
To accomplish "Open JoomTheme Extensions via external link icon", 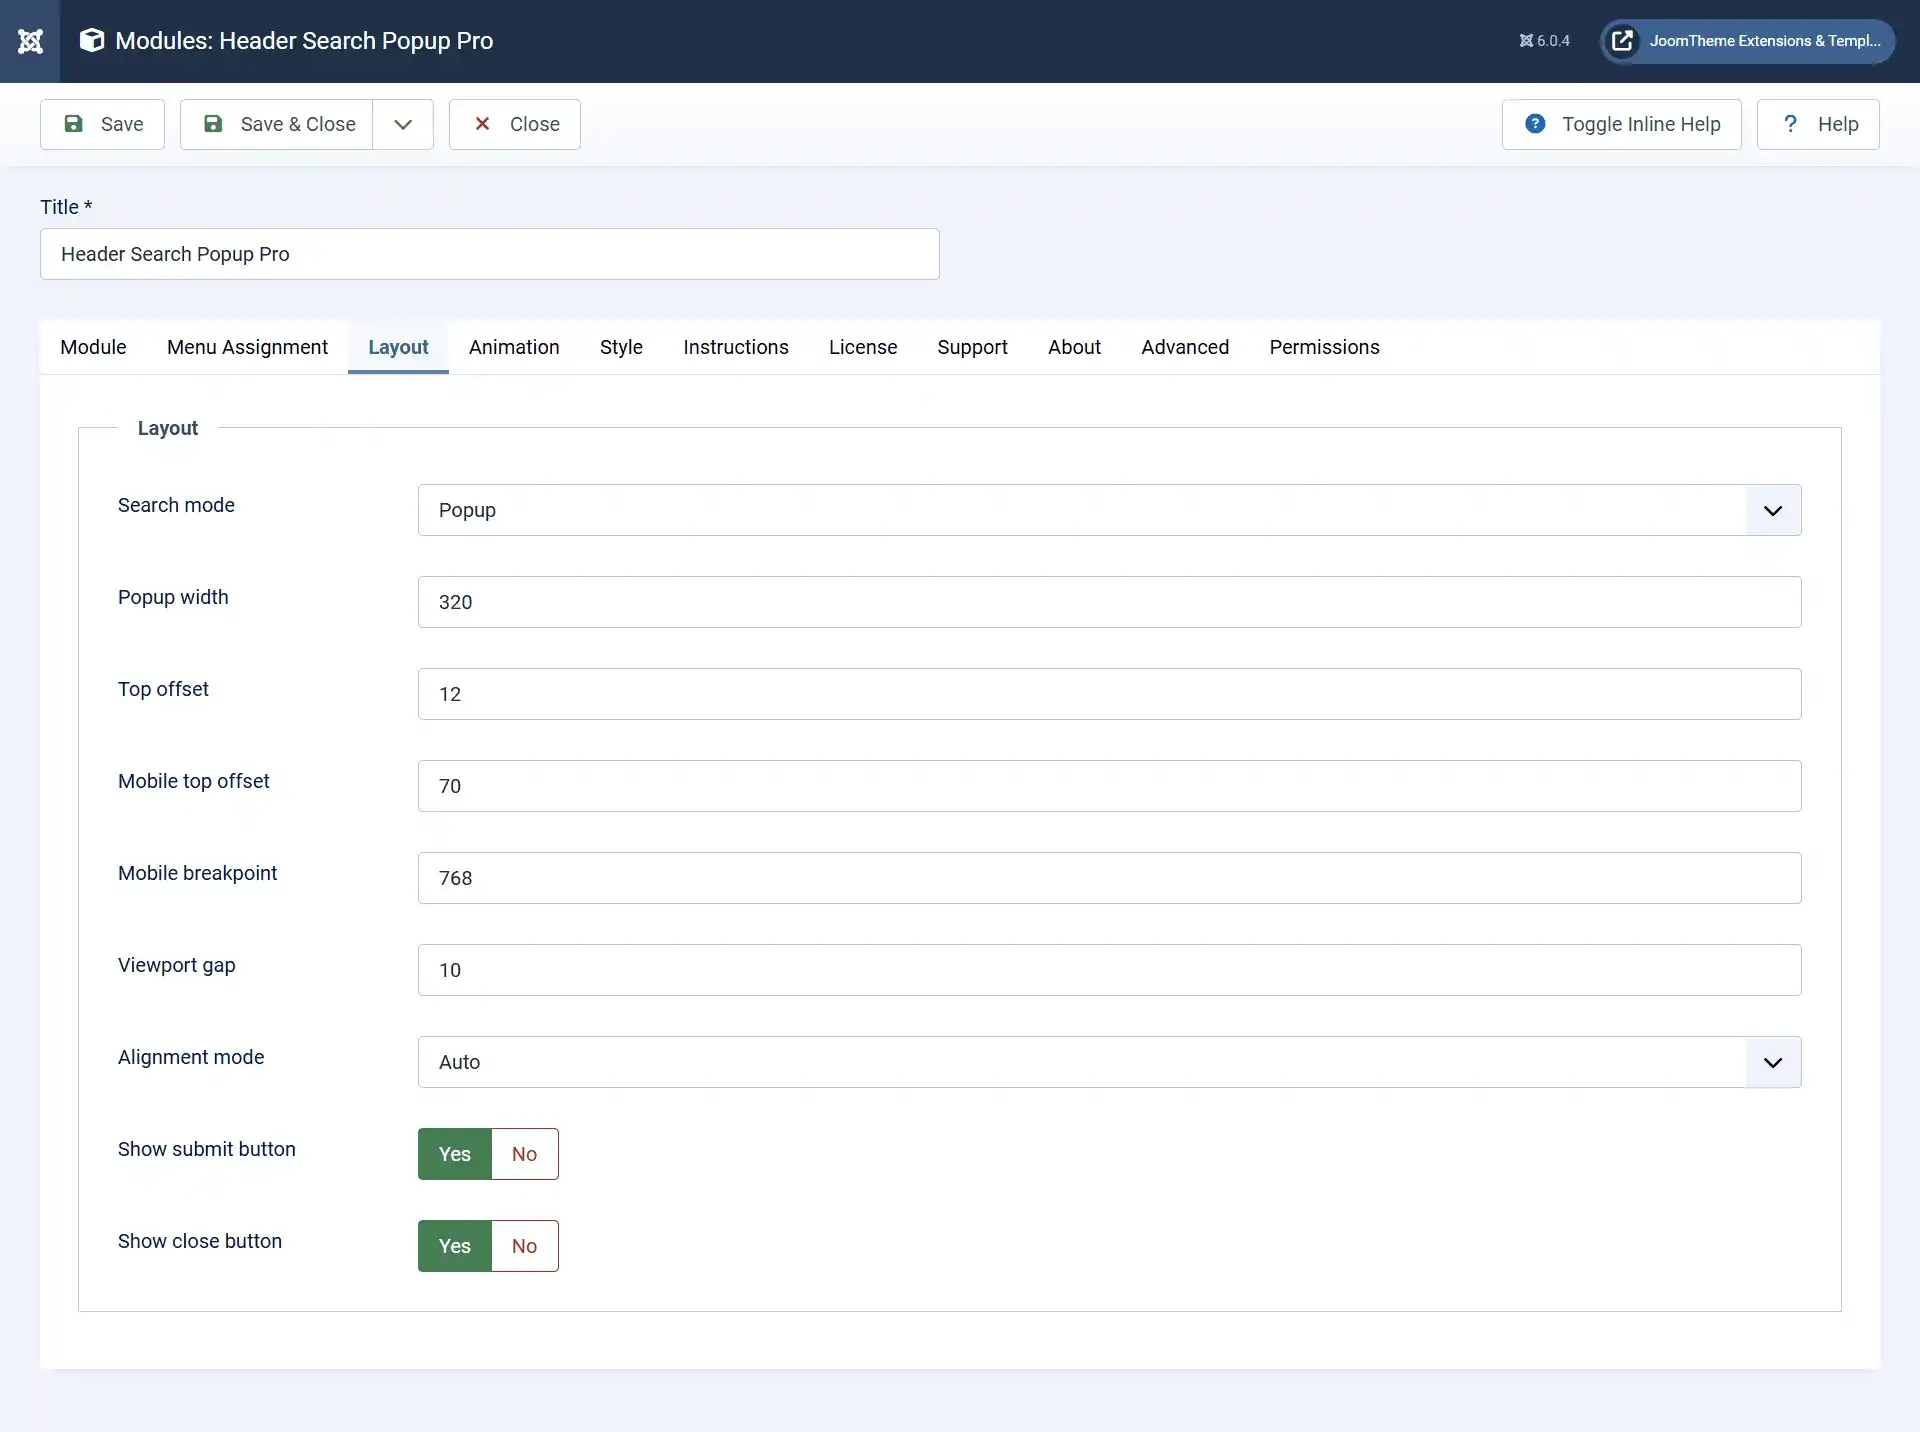I will [1623, 41].
